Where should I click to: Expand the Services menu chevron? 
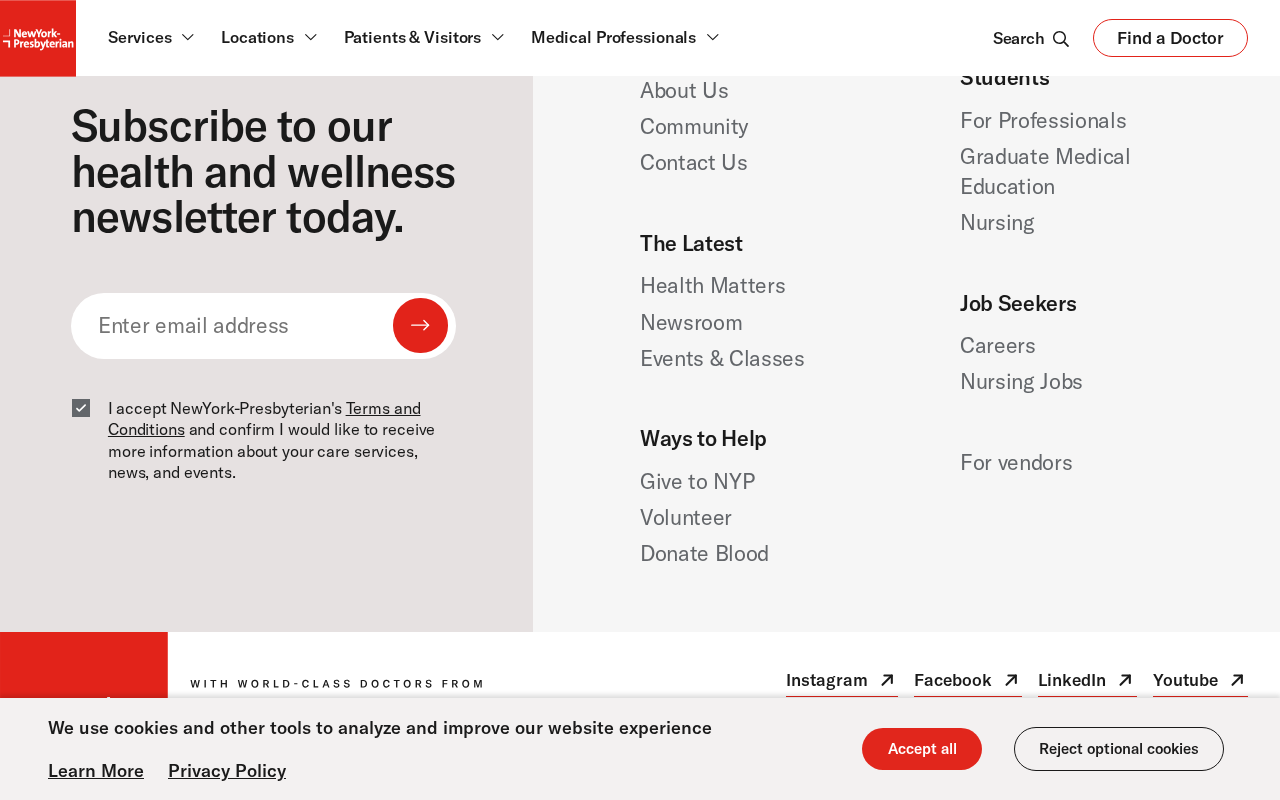pos(187,37)
